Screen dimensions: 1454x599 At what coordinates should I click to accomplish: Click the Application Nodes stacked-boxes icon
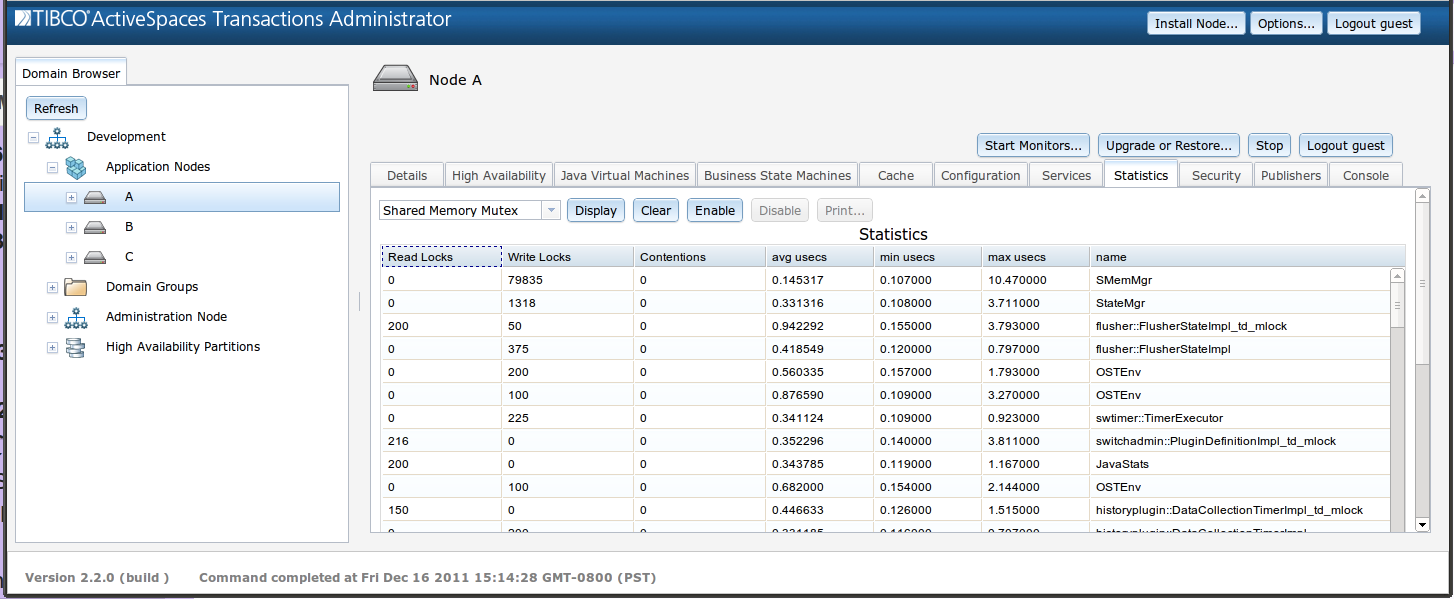76,167
